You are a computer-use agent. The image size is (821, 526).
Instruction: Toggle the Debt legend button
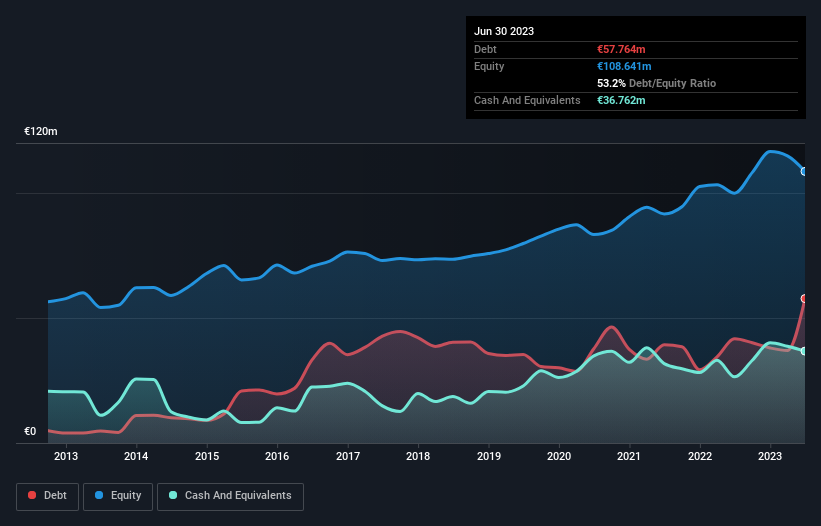pyautogui.click(x=48, y=496)
